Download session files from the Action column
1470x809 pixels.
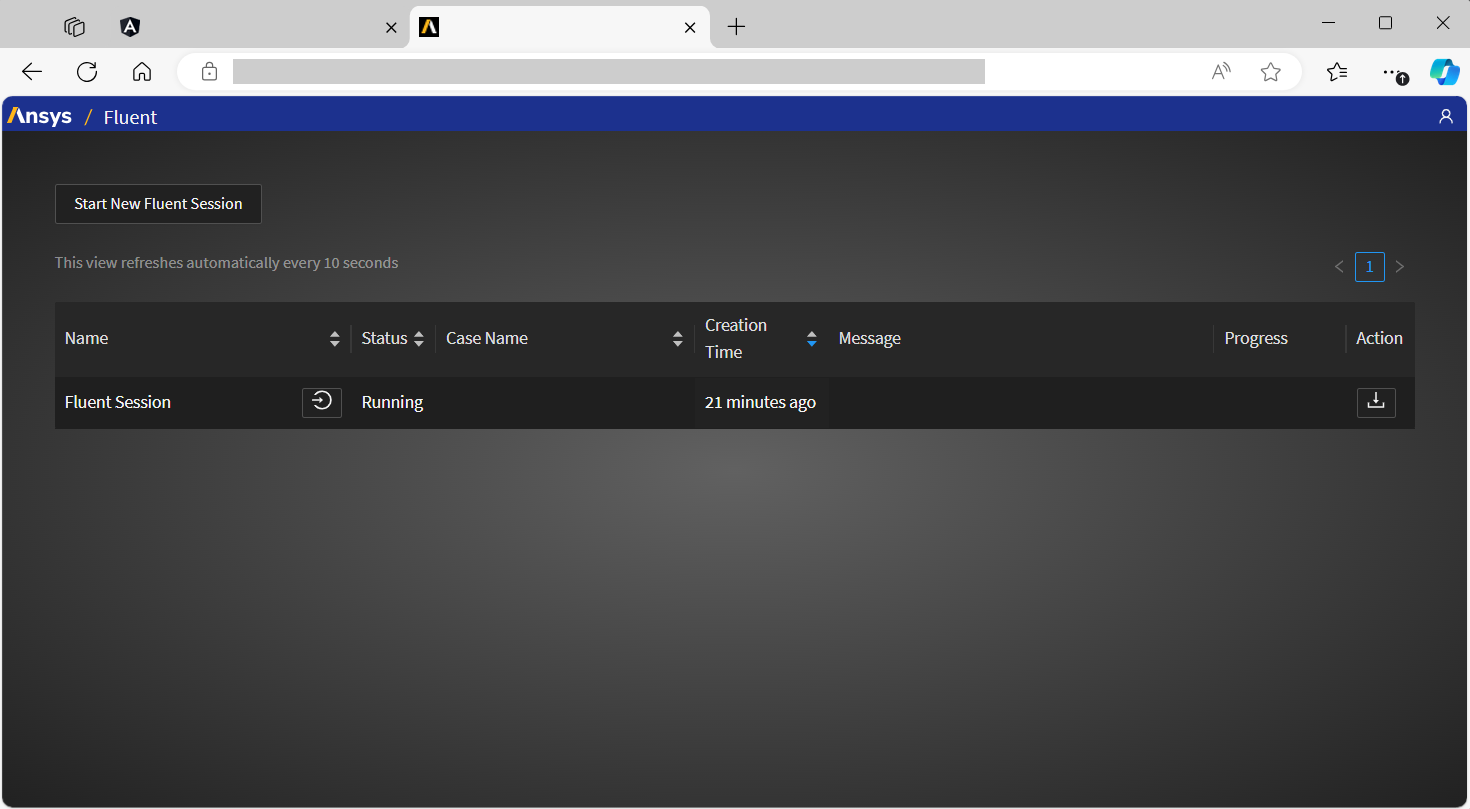(1375, 402)
